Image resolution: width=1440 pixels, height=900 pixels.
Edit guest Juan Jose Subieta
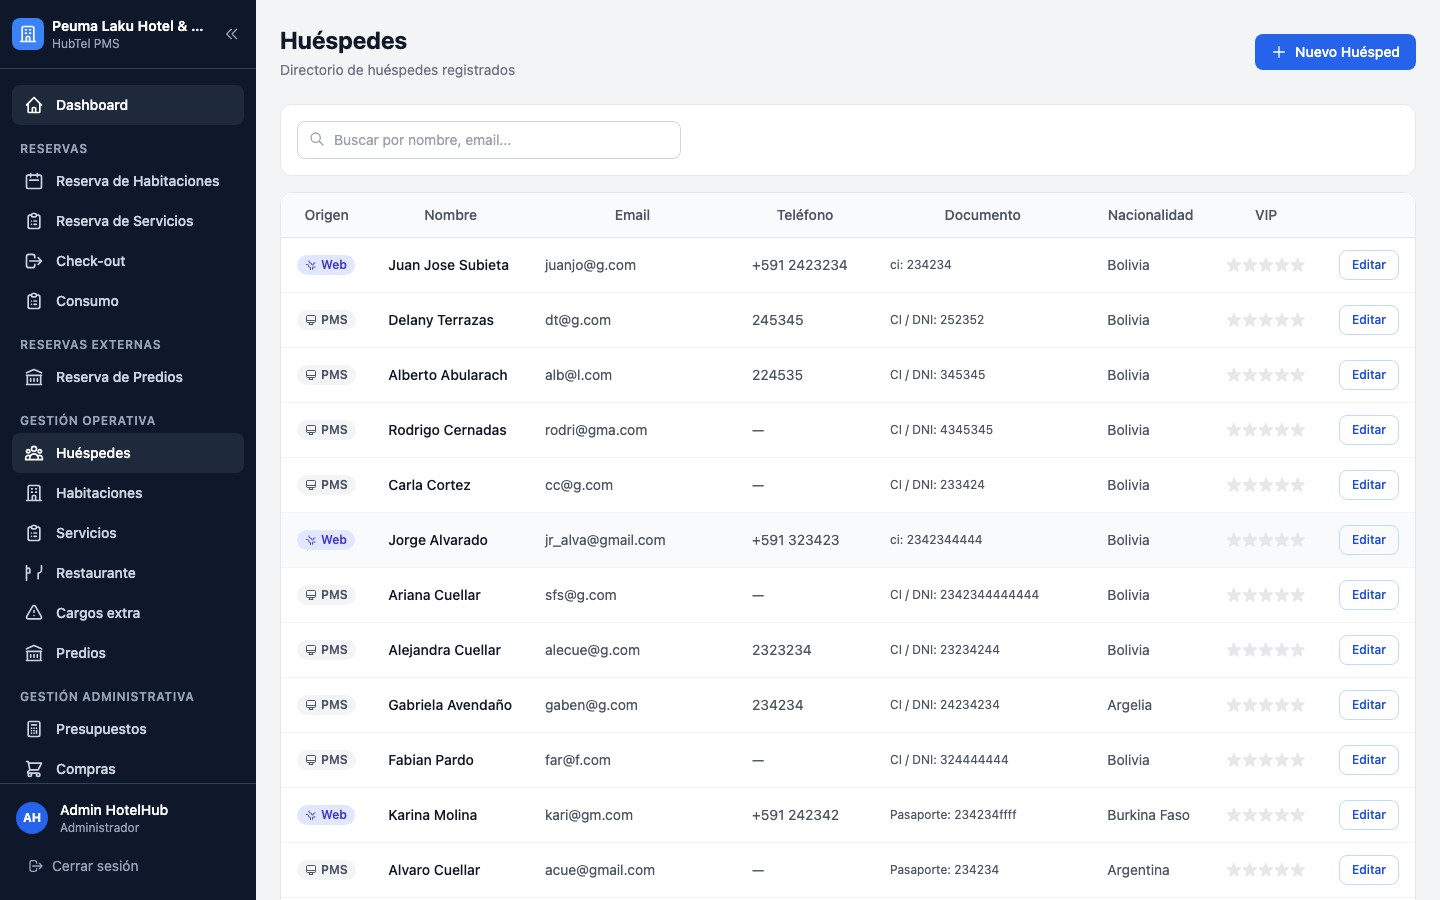(1368, 265)
